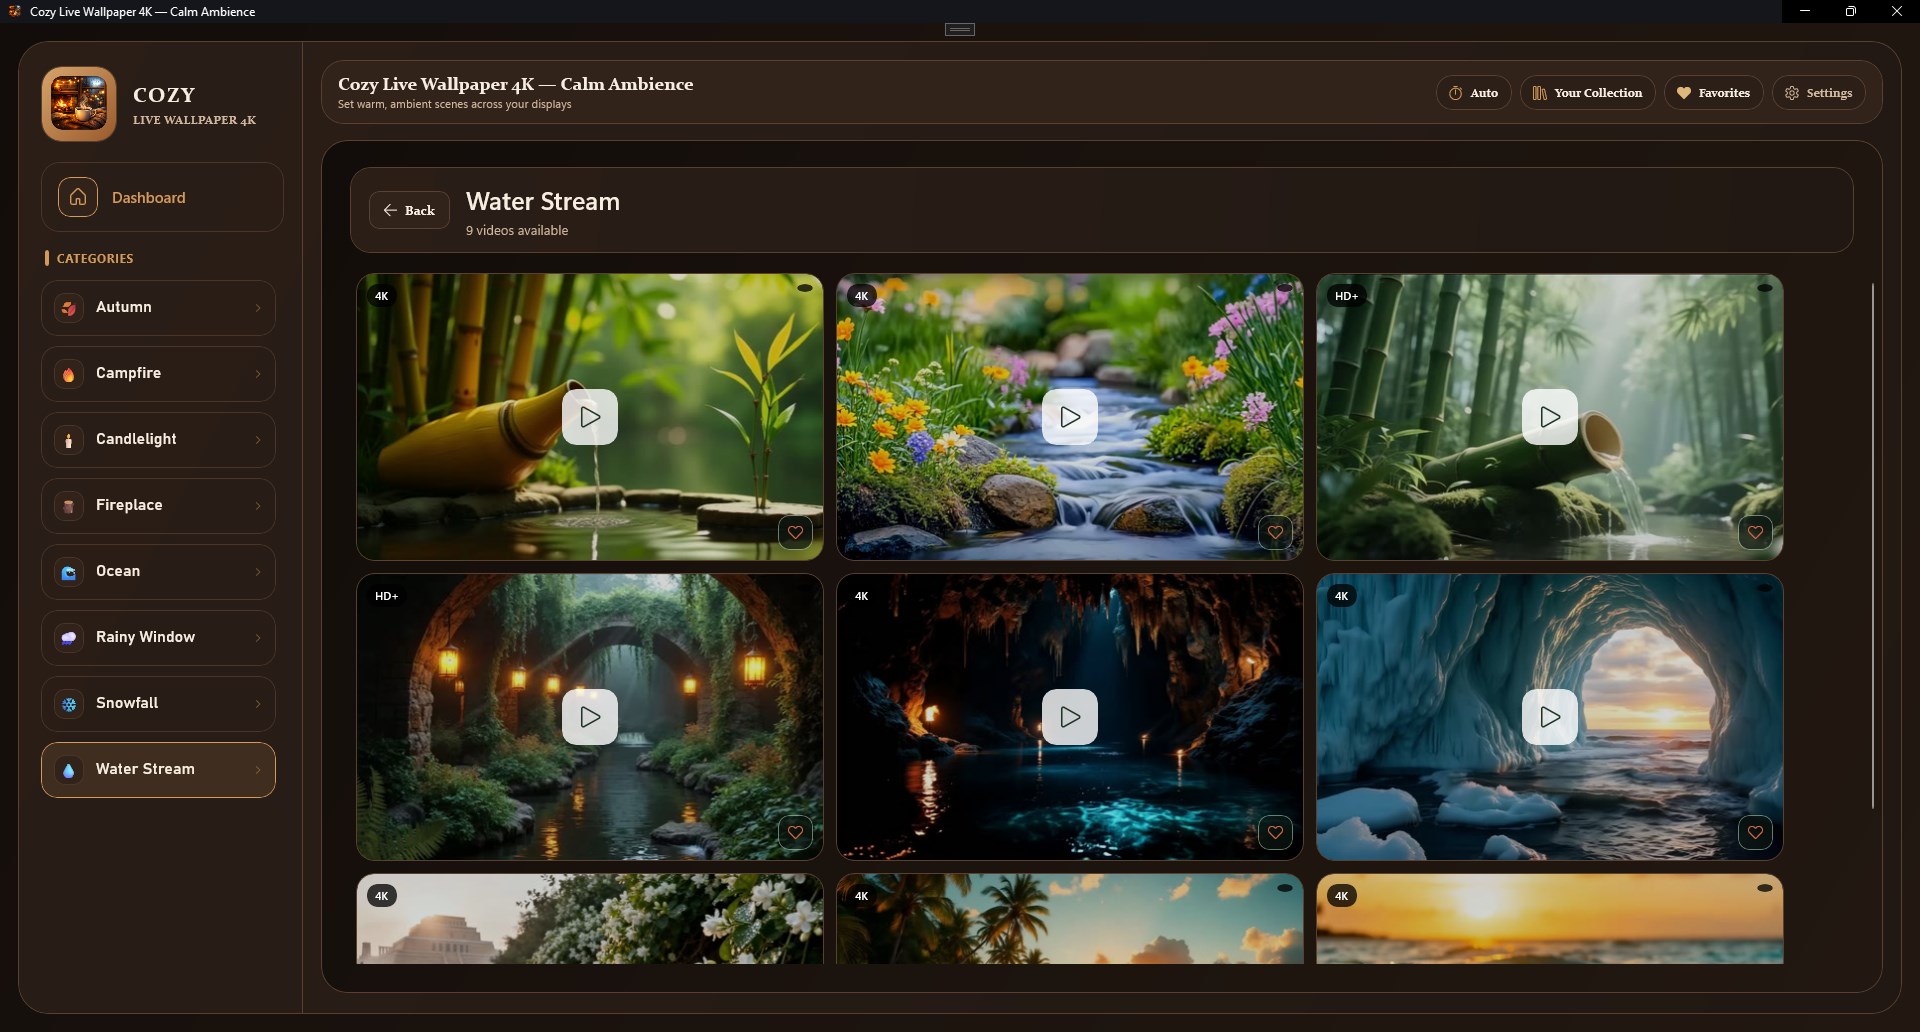Click the HD+ badge on the stone arch card
The height and width of the screenshot is (1032, 1920).
386,596
